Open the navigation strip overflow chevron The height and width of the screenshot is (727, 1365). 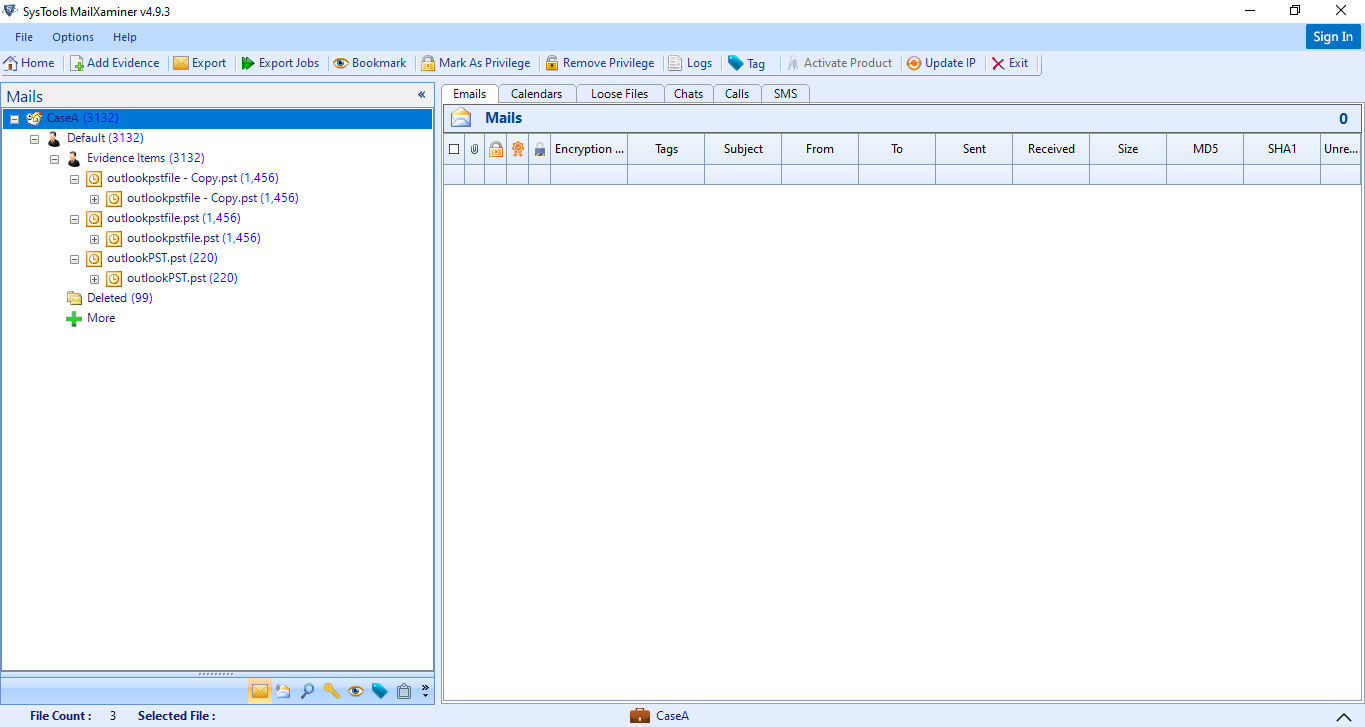pos(425,690)
